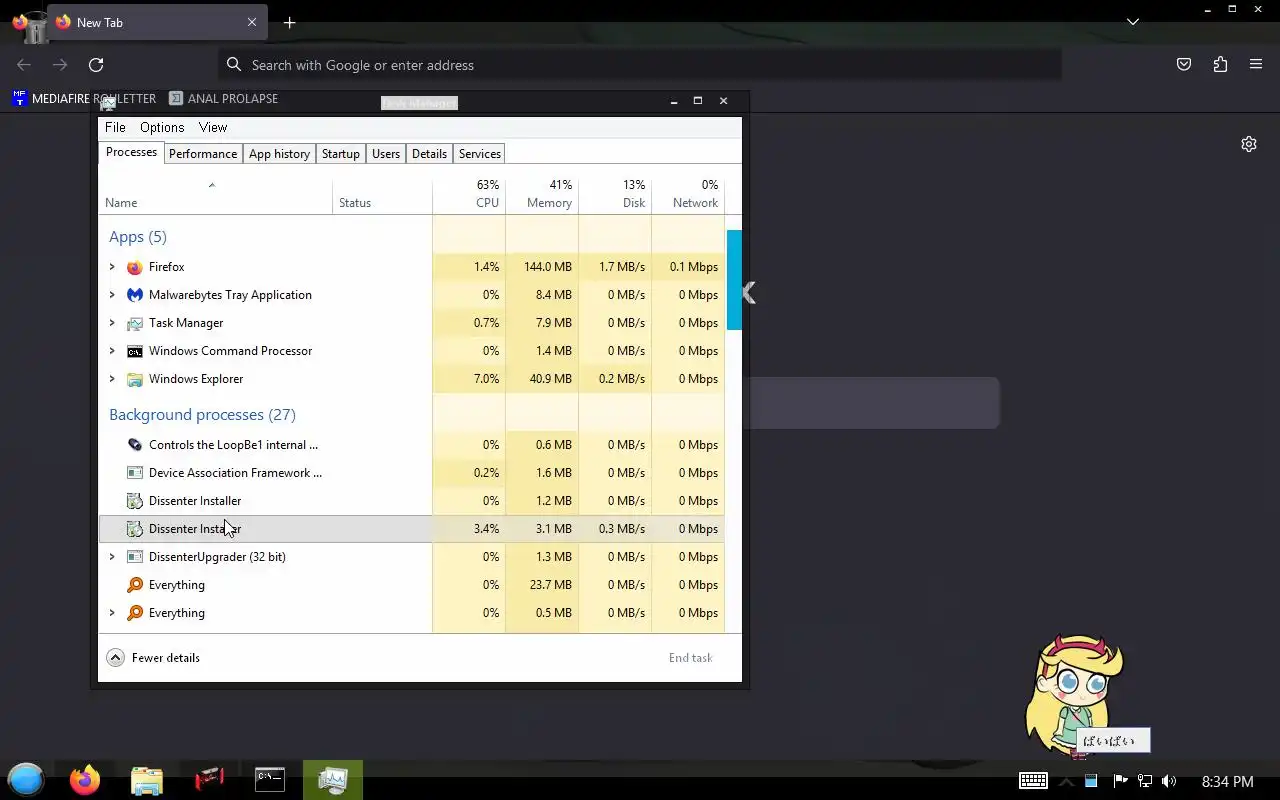Switch to the Performance tab

point(203,154)
